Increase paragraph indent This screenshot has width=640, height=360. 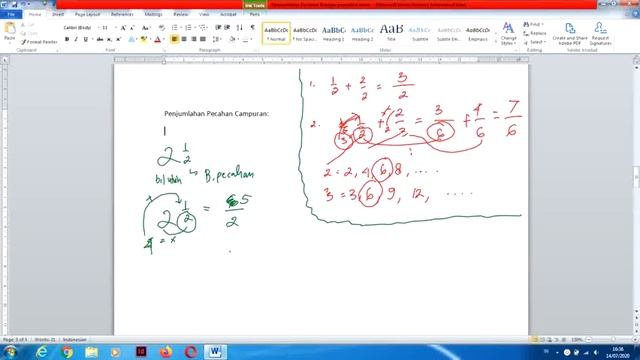[x=227, y=27]
